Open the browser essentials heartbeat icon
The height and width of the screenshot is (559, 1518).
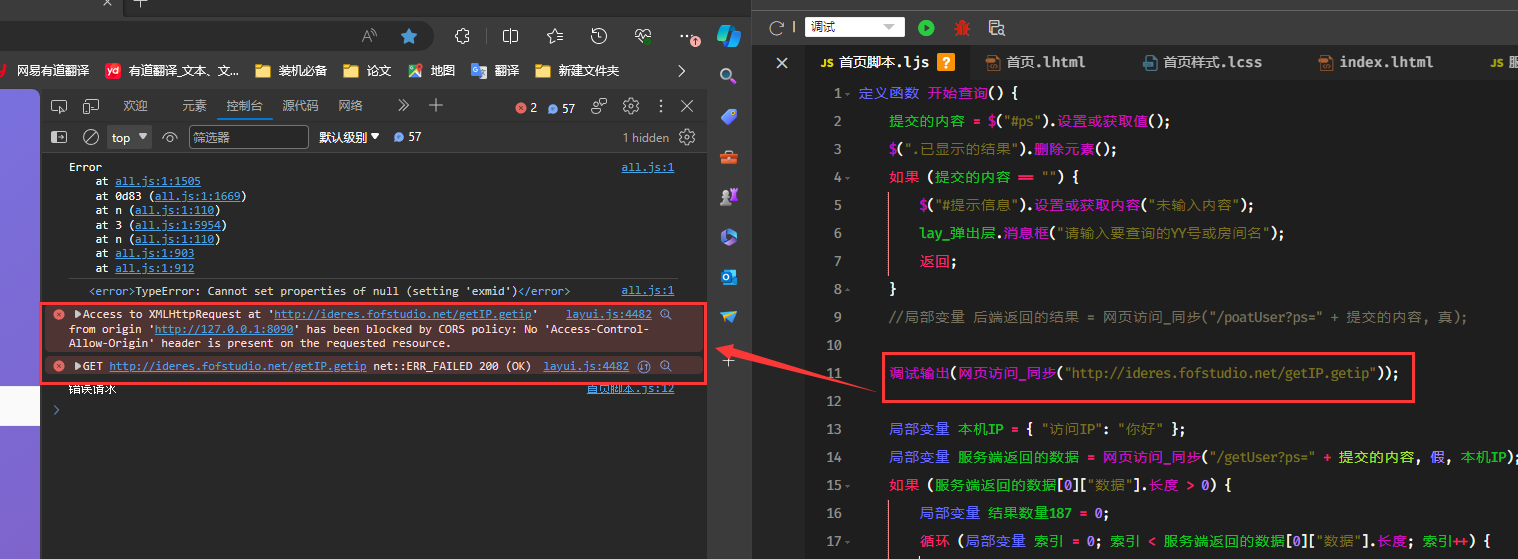coord(643,36)
